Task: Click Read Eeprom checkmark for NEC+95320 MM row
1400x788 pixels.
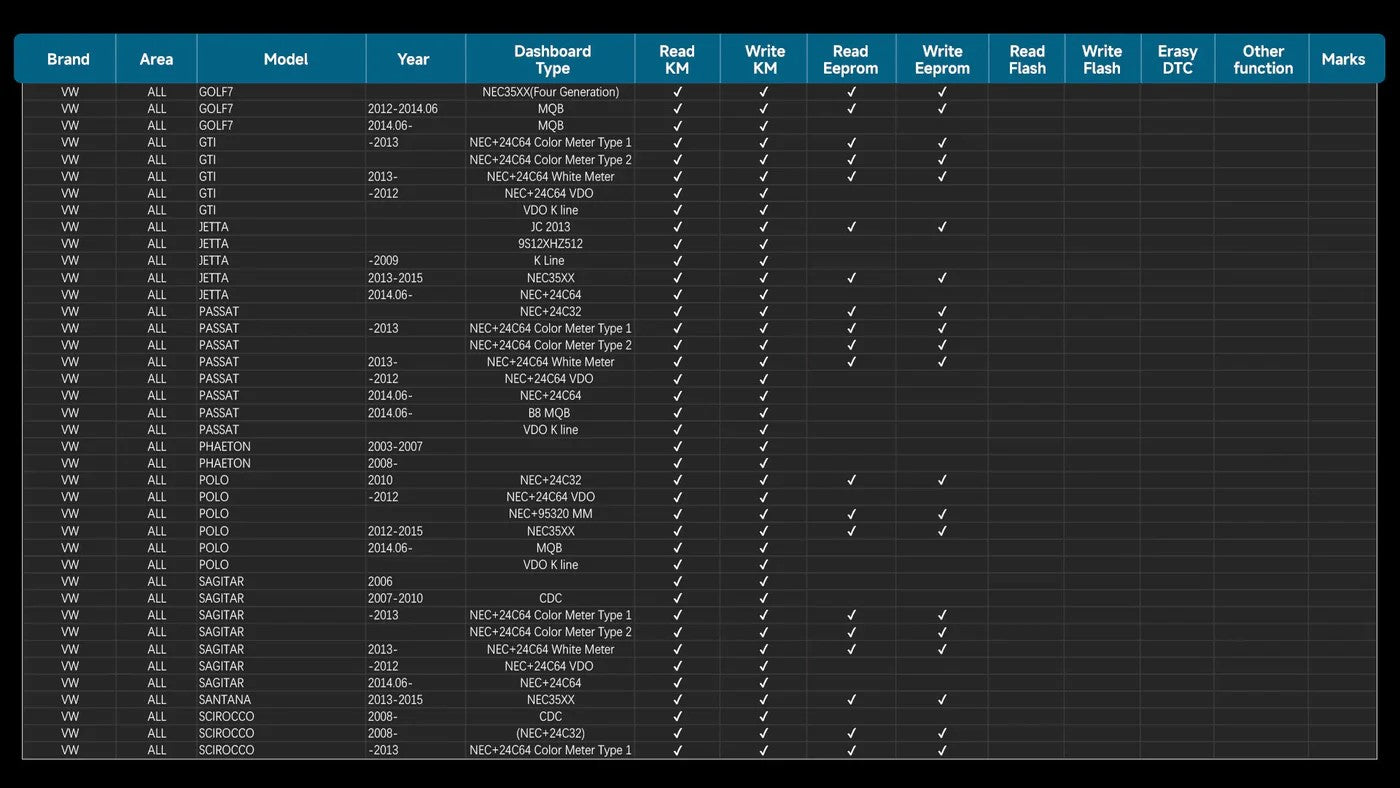Action: tap(851, 514)
